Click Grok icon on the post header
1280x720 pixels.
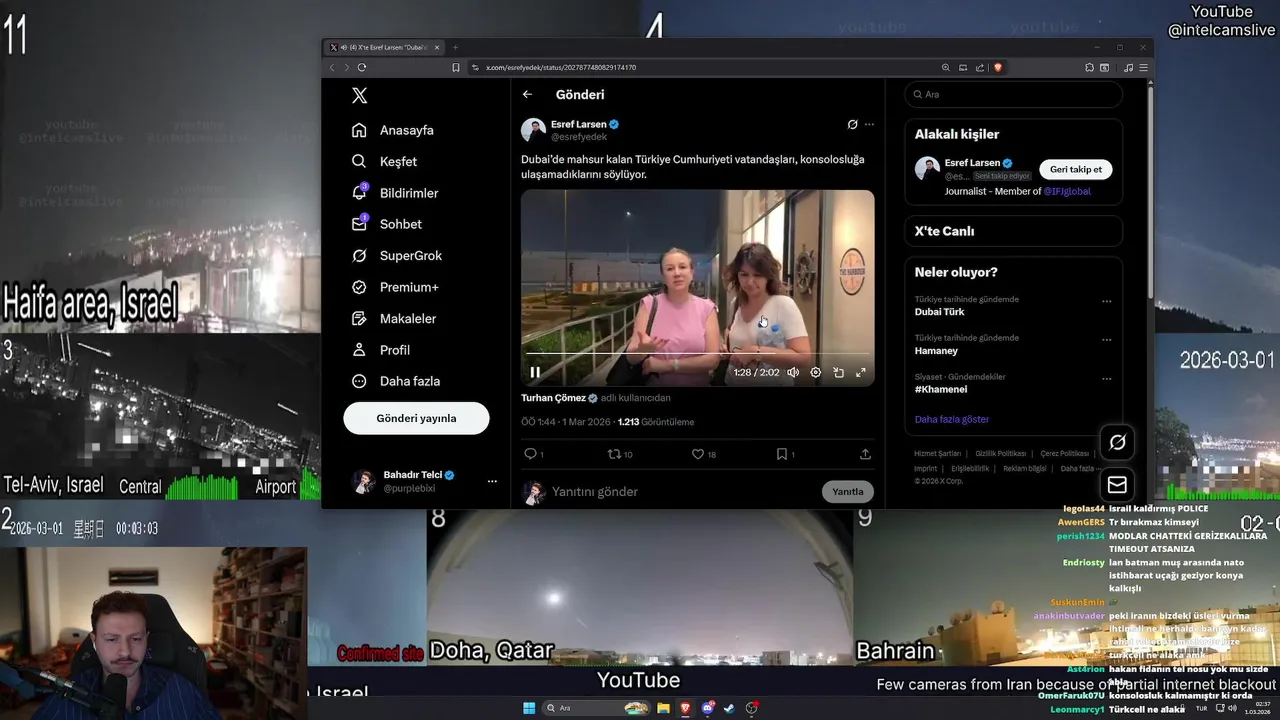point(852,125)
